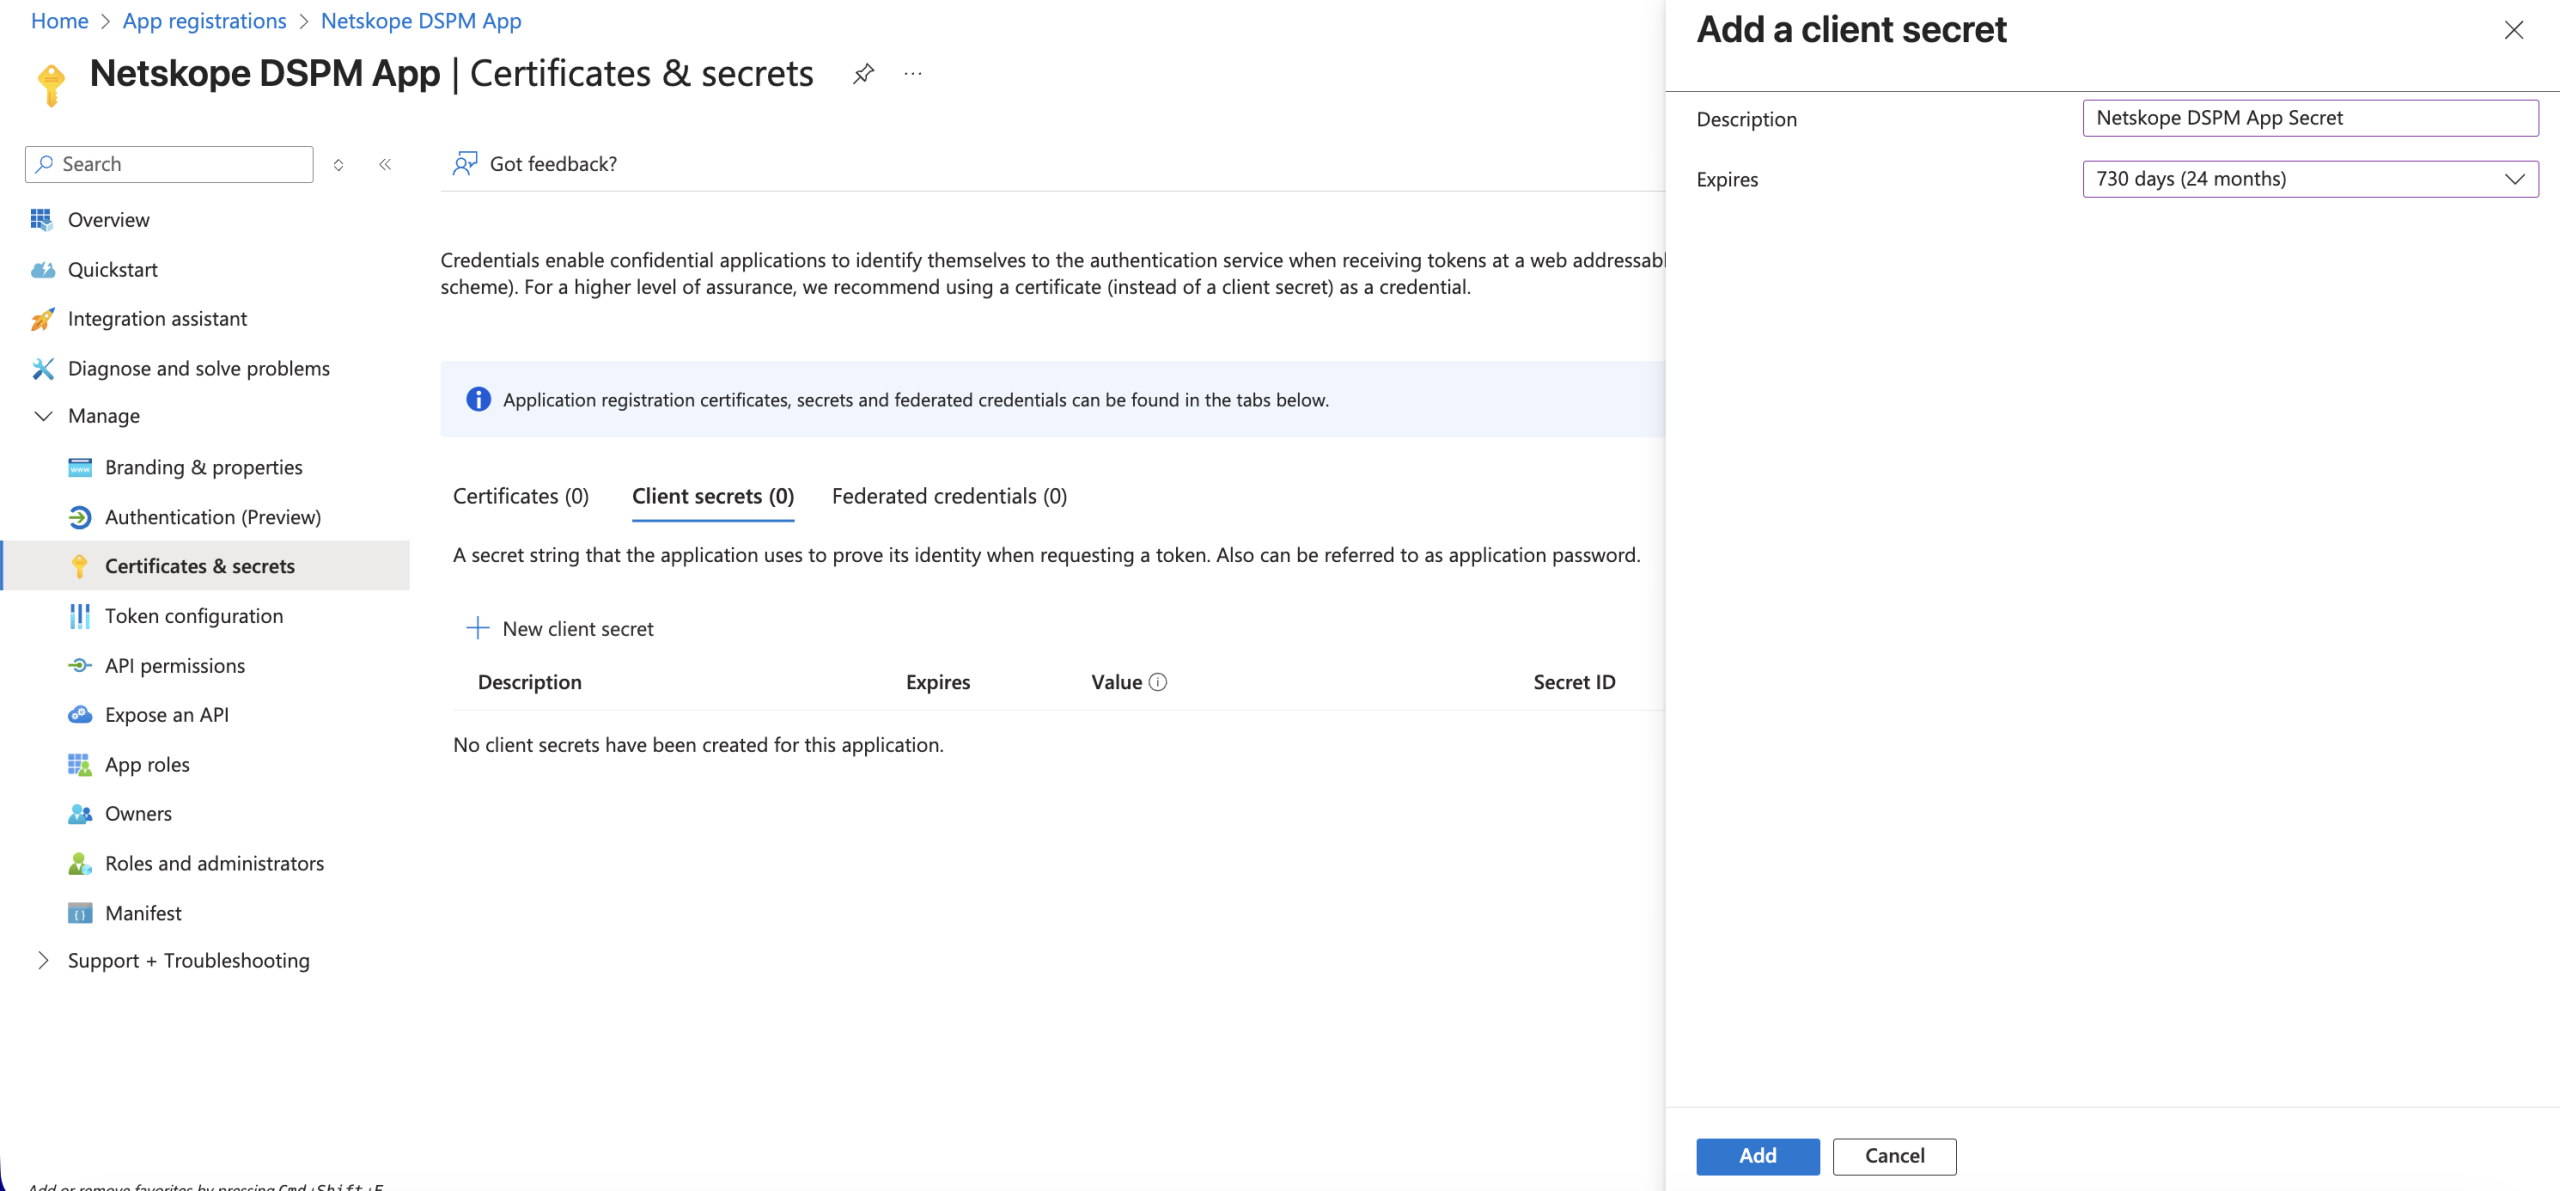The image size is (2560, 1191).
Task: Click the Manifest icon
Action: [79, 913]
